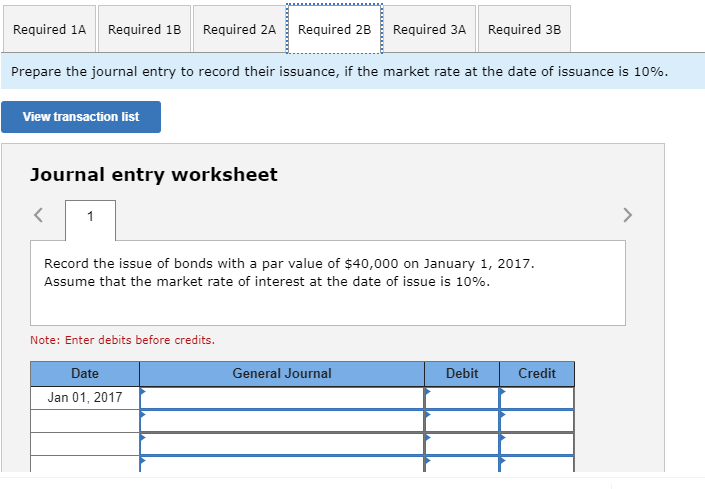The width and height of the screenshot is (705, 489).
Task: Select the Required 2B tab
Action: [x=335, y=29]
